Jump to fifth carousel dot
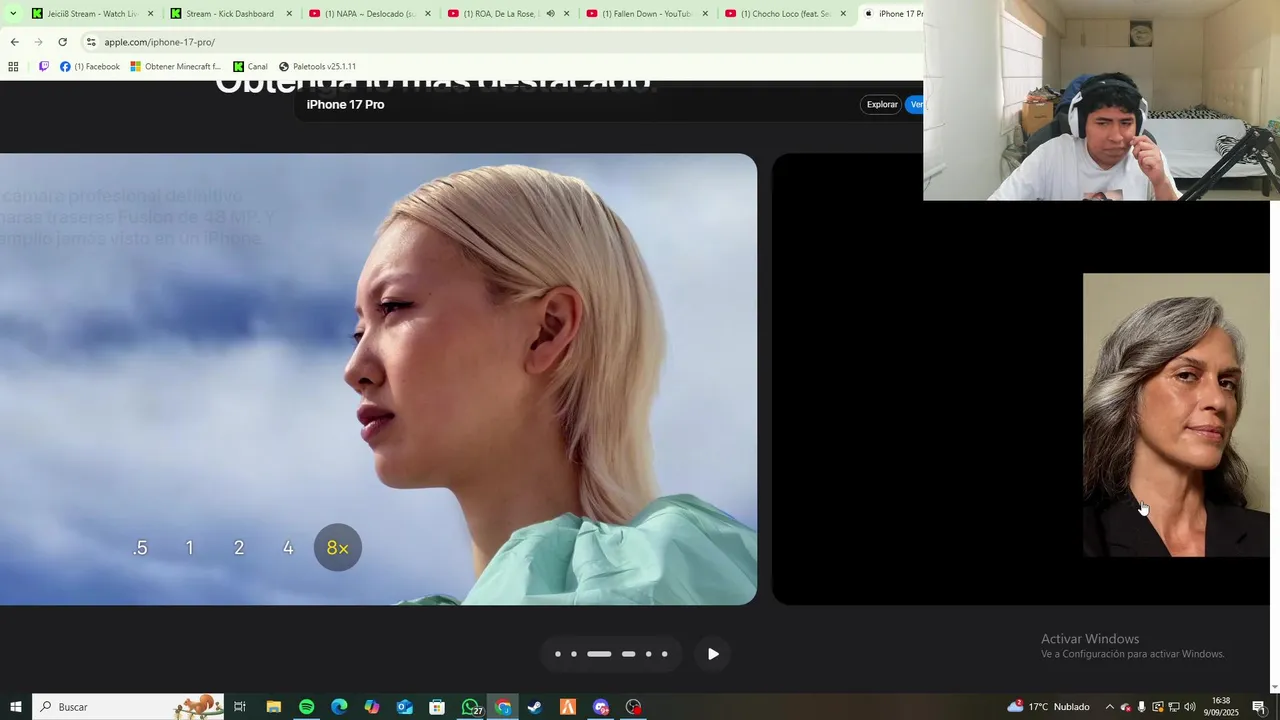 pyautogui.click(x=648, y=654)
